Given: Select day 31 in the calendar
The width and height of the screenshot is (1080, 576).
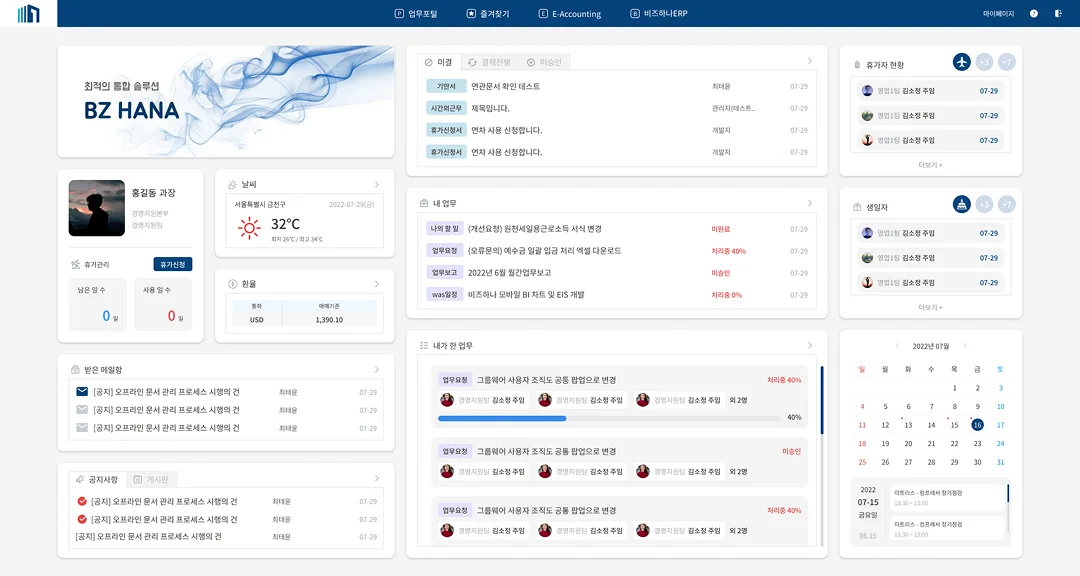Looking at the screenshot, I should tap(1000, 462).
